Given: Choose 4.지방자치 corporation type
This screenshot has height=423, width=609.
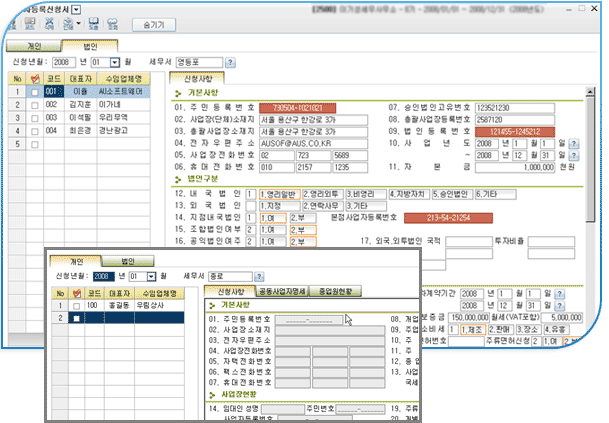Looking at the screenshot, I should tap(409, 194).
